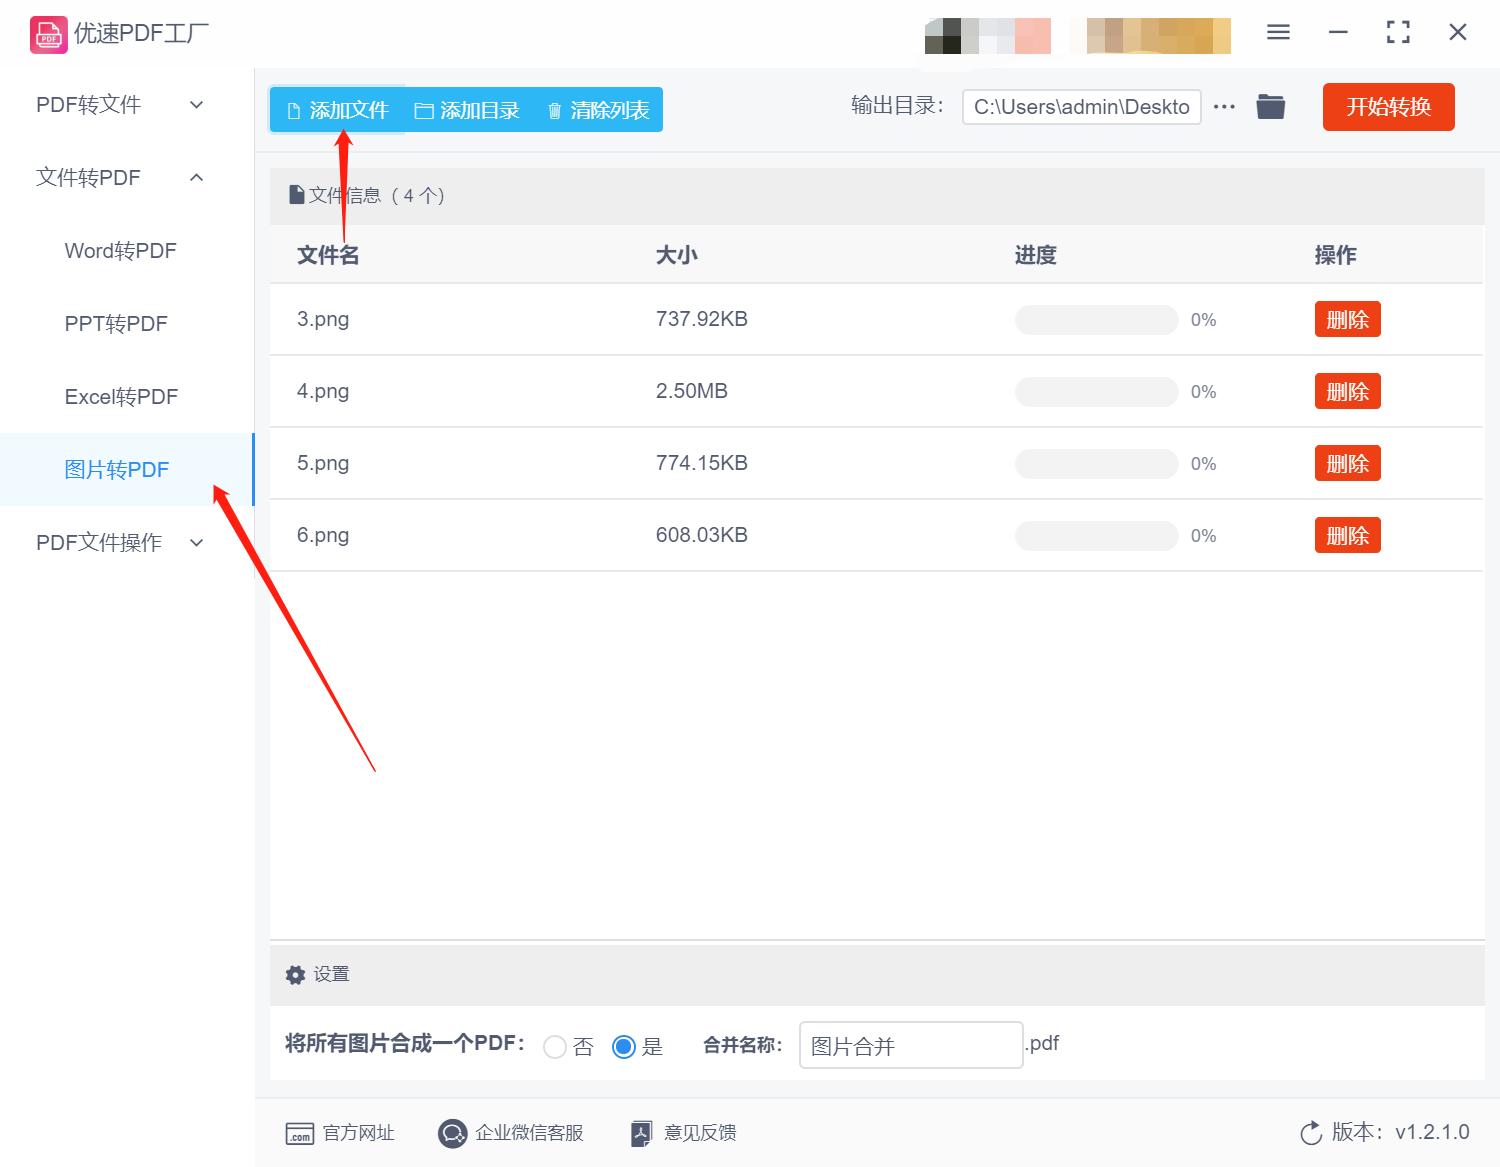Click the hamburger menu icon top right

click(x=1278, y=32)
